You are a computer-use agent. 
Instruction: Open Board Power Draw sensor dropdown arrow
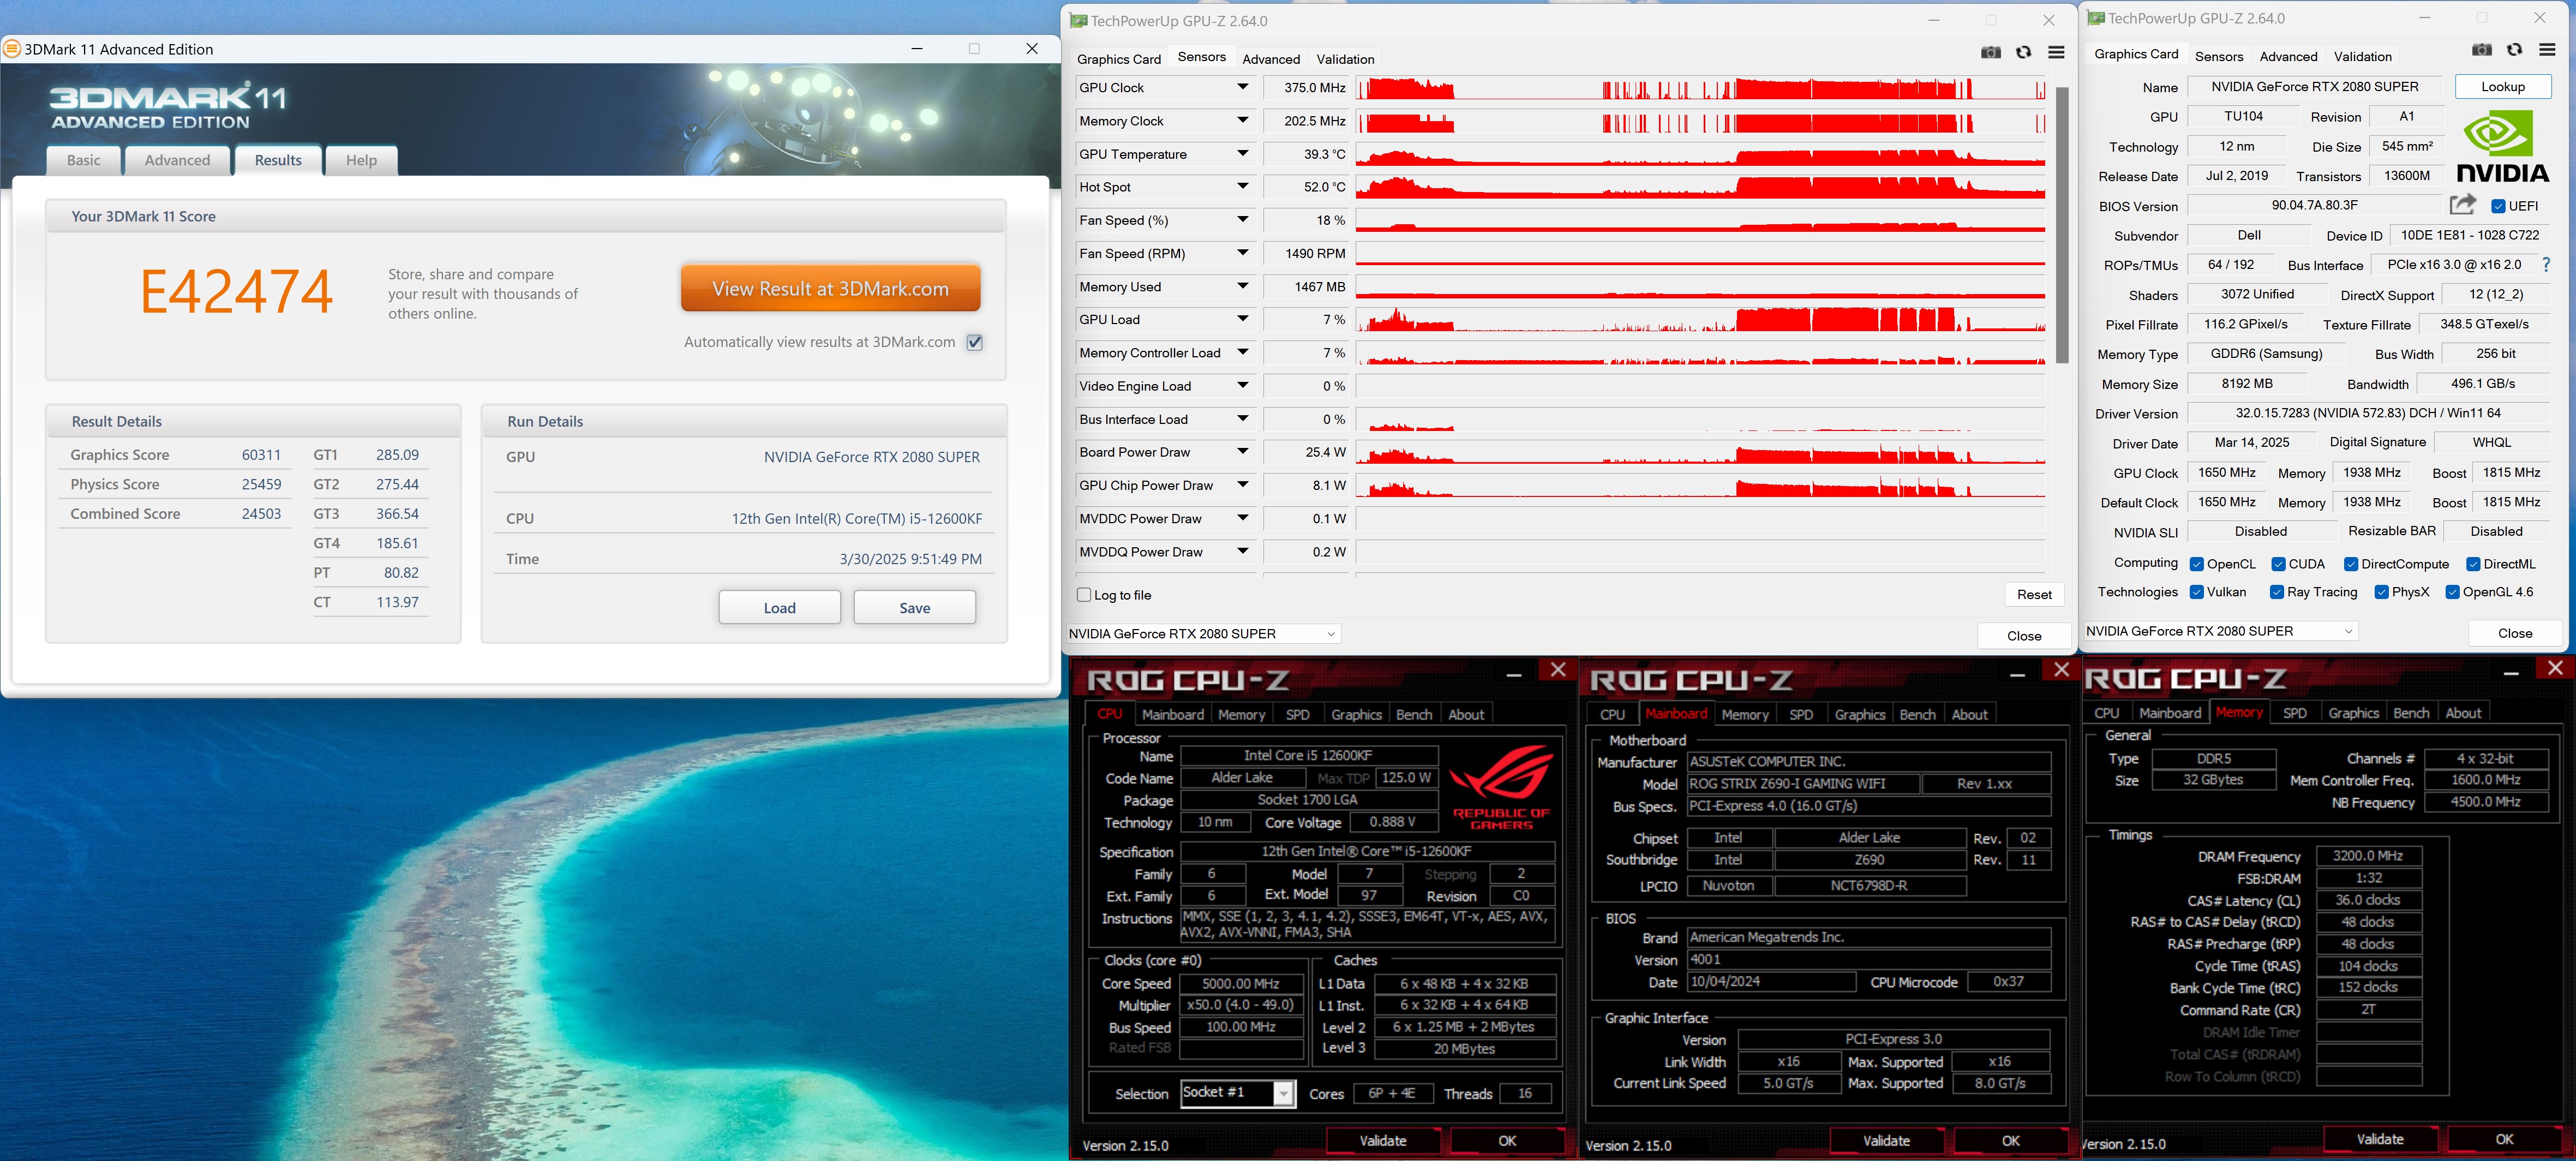(x=1242, y=451)
